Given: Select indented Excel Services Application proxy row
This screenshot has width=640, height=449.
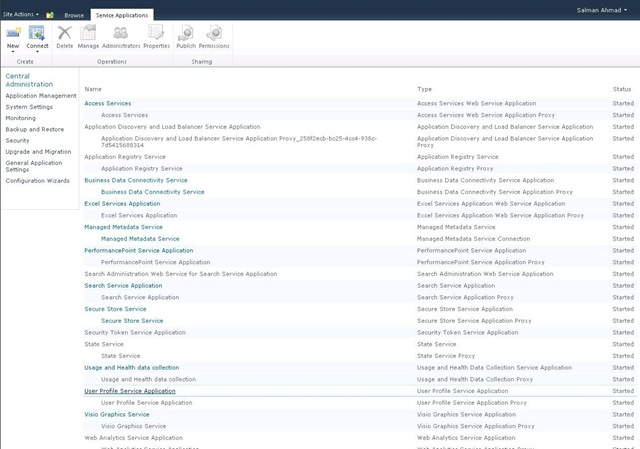Looking at the screenshot, I should (x=360, y=215).
